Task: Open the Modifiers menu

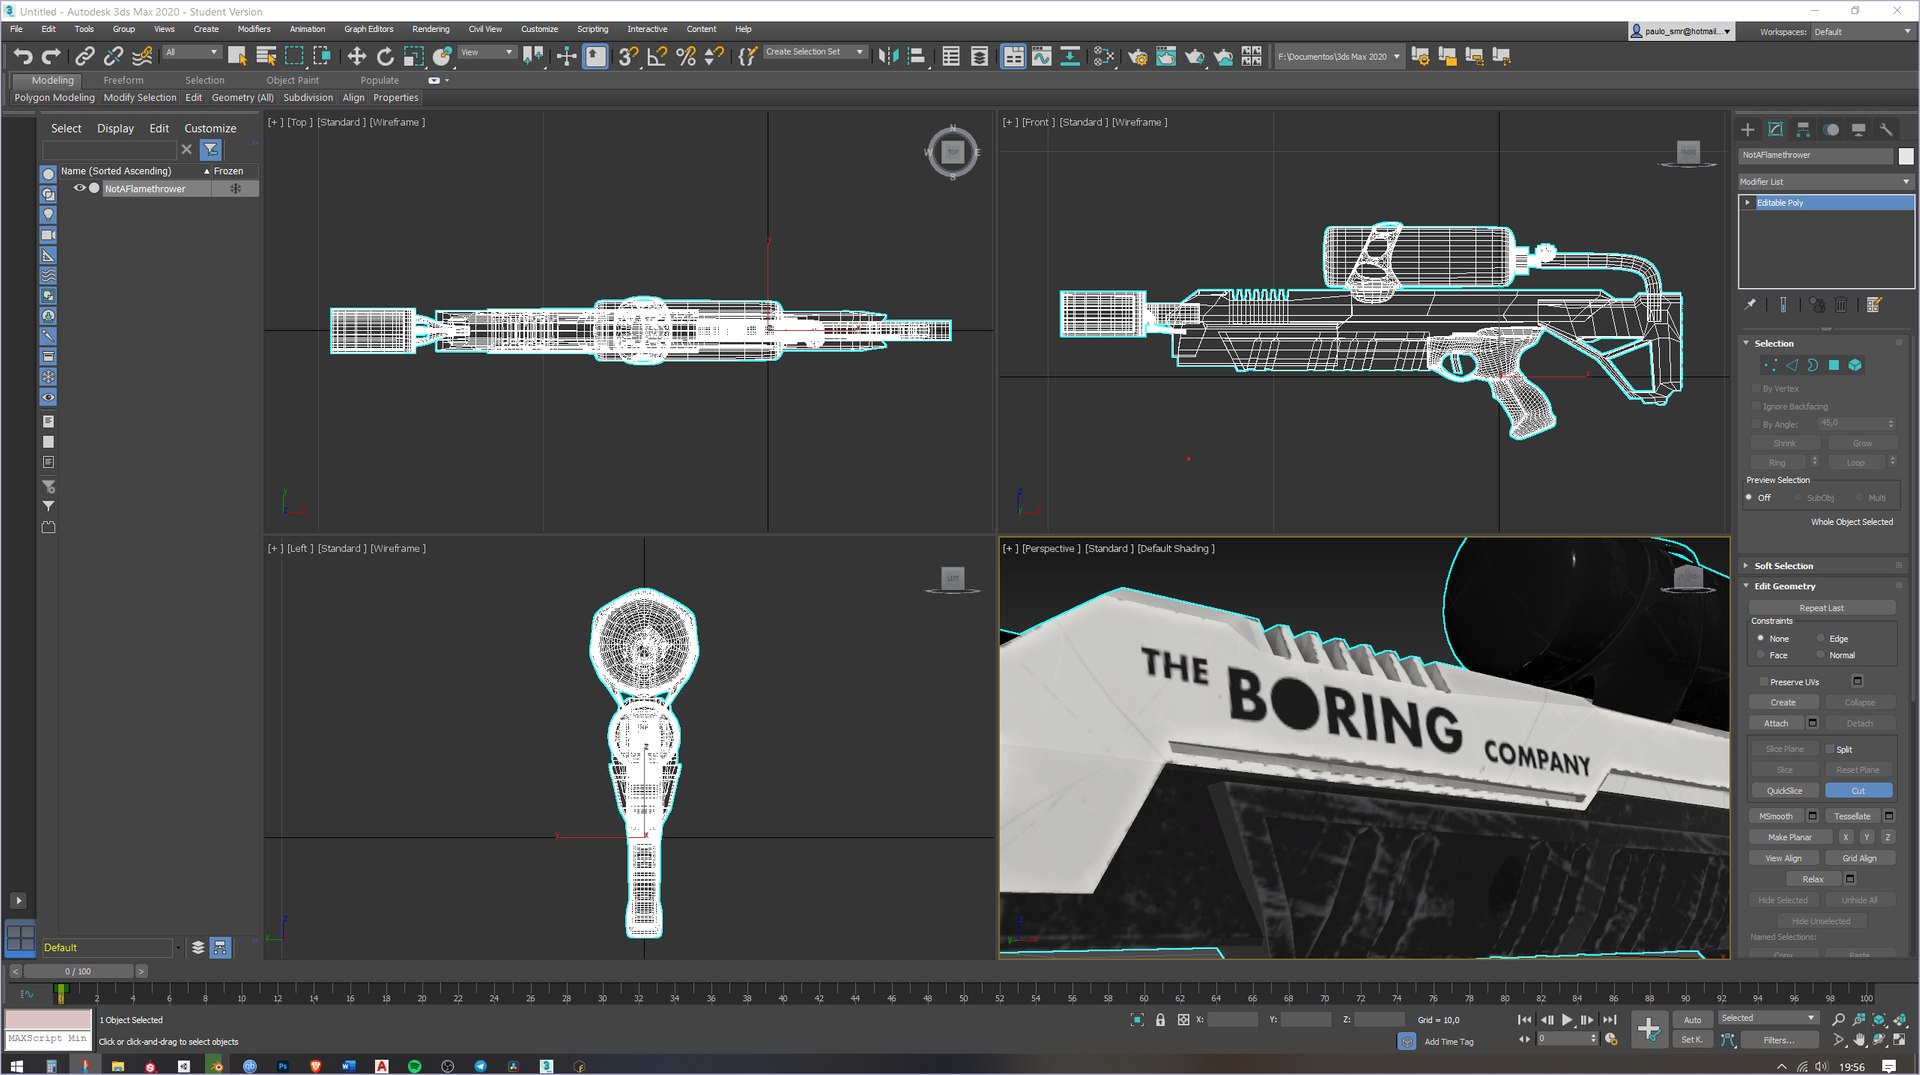Action: coord(253,29)
